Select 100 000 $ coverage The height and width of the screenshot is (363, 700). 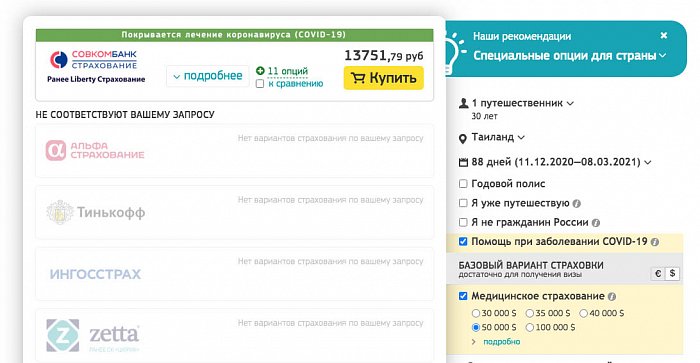tap(529, 327)
